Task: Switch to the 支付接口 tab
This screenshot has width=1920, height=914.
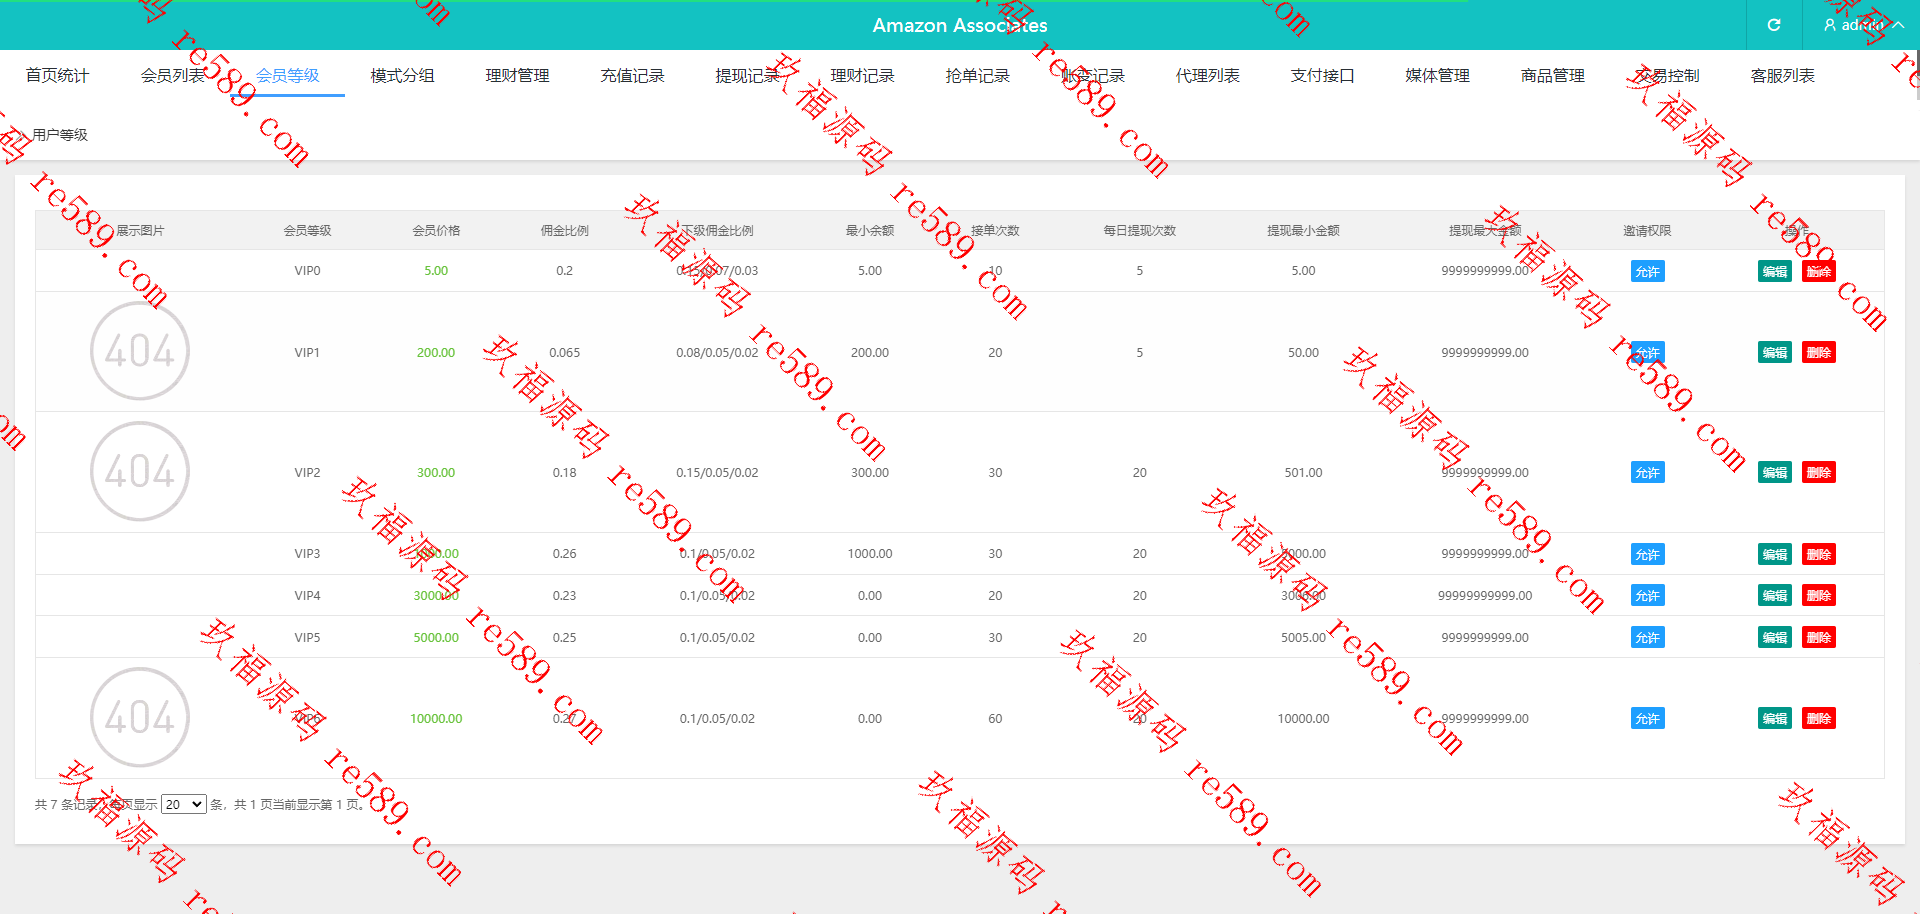Action: point(1322,75)
